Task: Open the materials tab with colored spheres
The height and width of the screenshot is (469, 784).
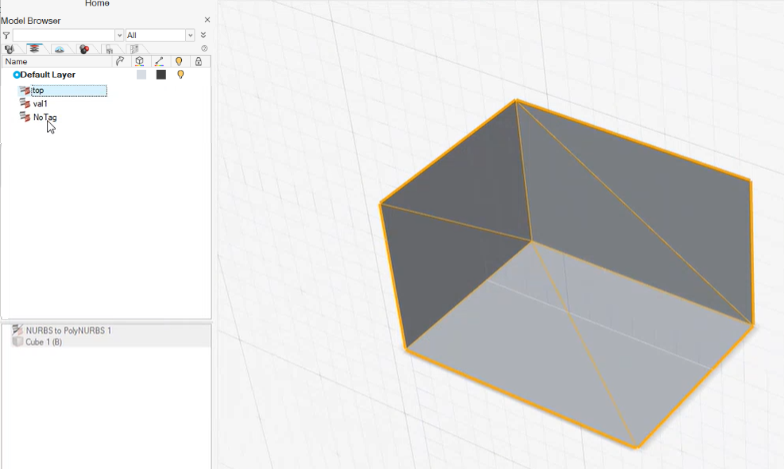Action: click(x=85, y=48)
